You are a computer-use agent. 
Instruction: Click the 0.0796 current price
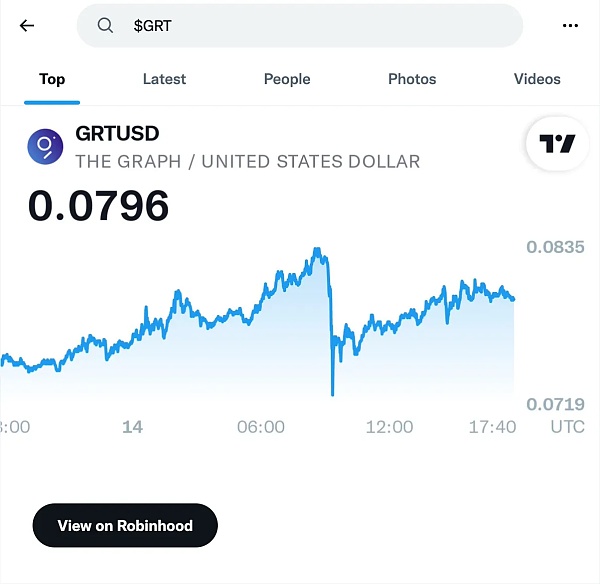[98, 206]
